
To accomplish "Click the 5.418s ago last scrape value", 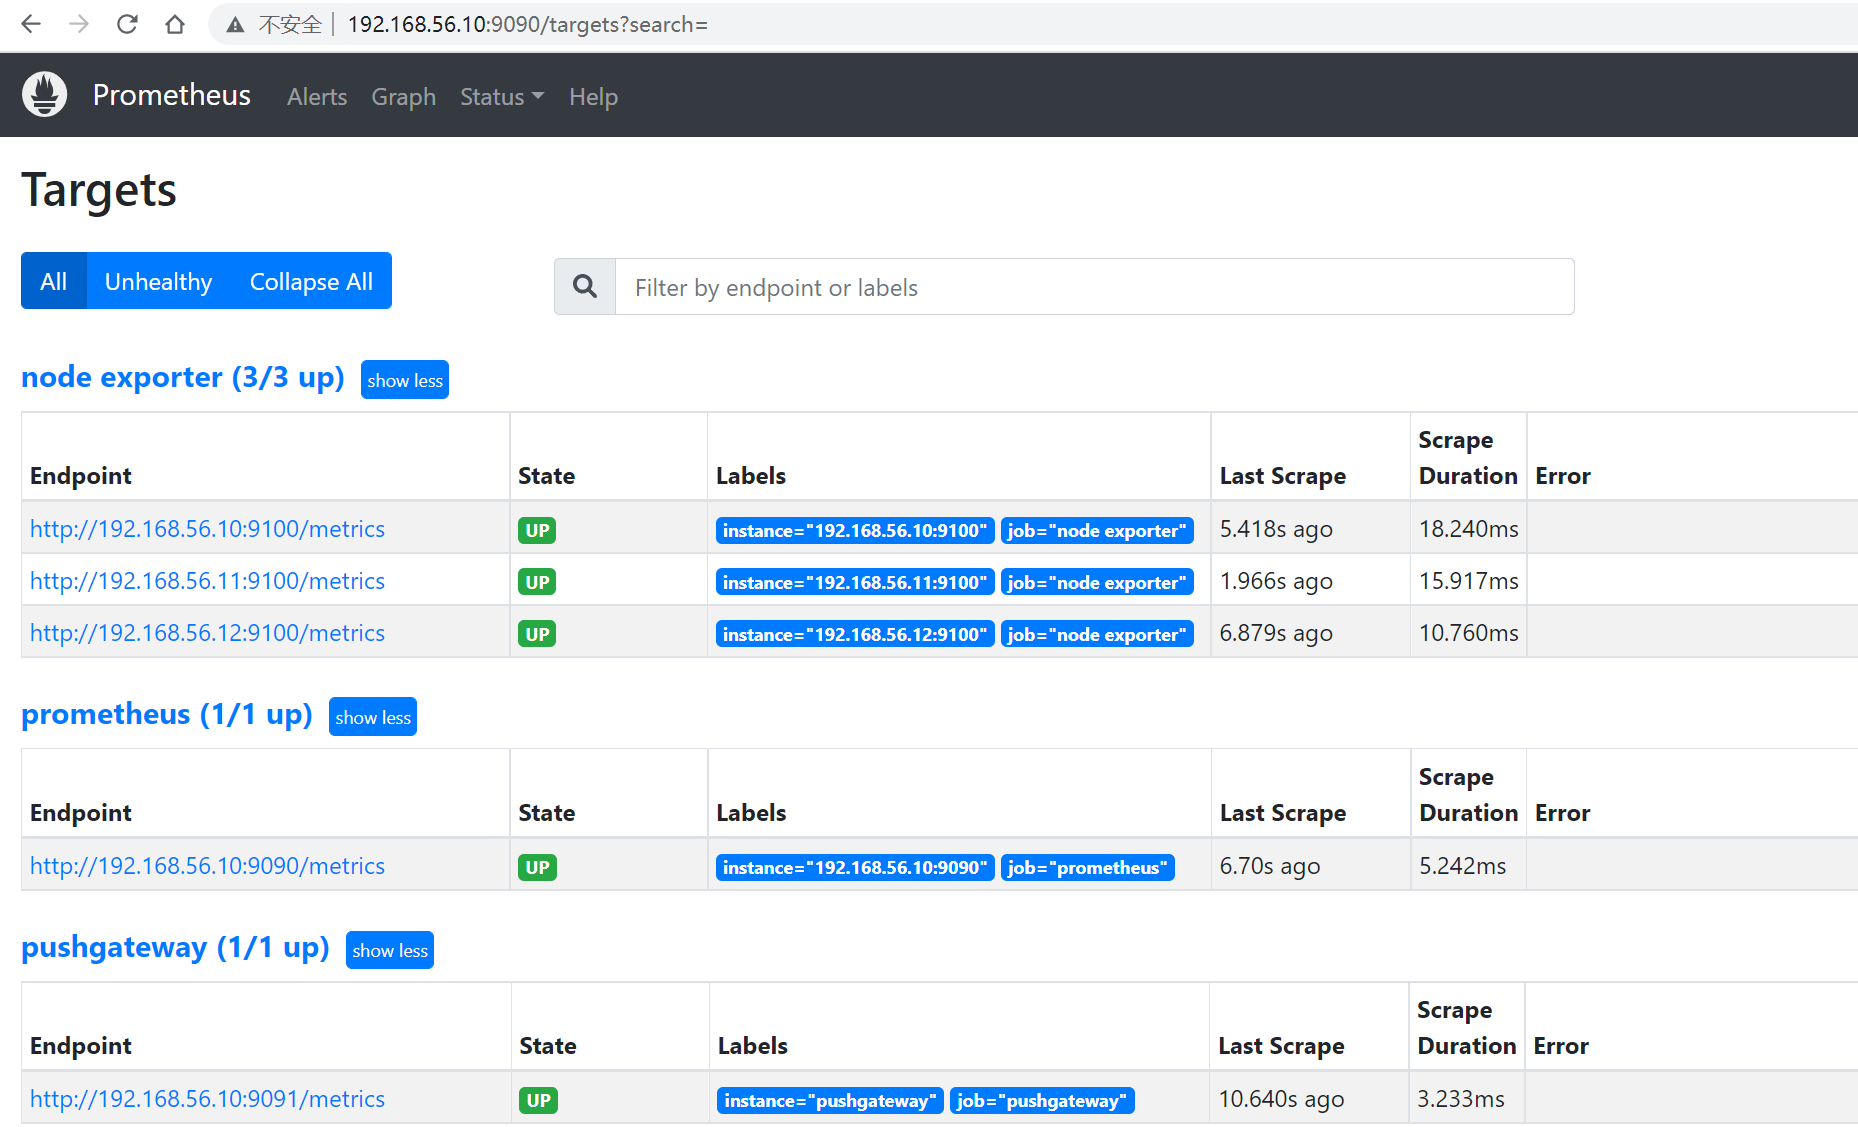I will (1276, 529).
